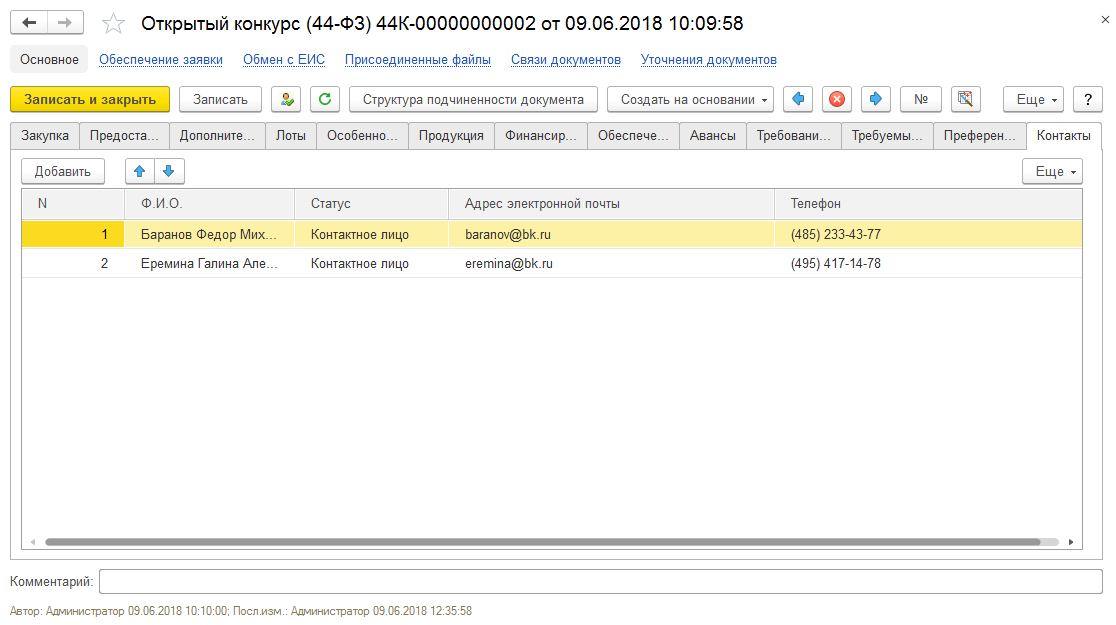Click scrollbar left arrow in contacts table
Image resolution: width=1116 pixels, height=625 pixels.
(x=33, y=542)
